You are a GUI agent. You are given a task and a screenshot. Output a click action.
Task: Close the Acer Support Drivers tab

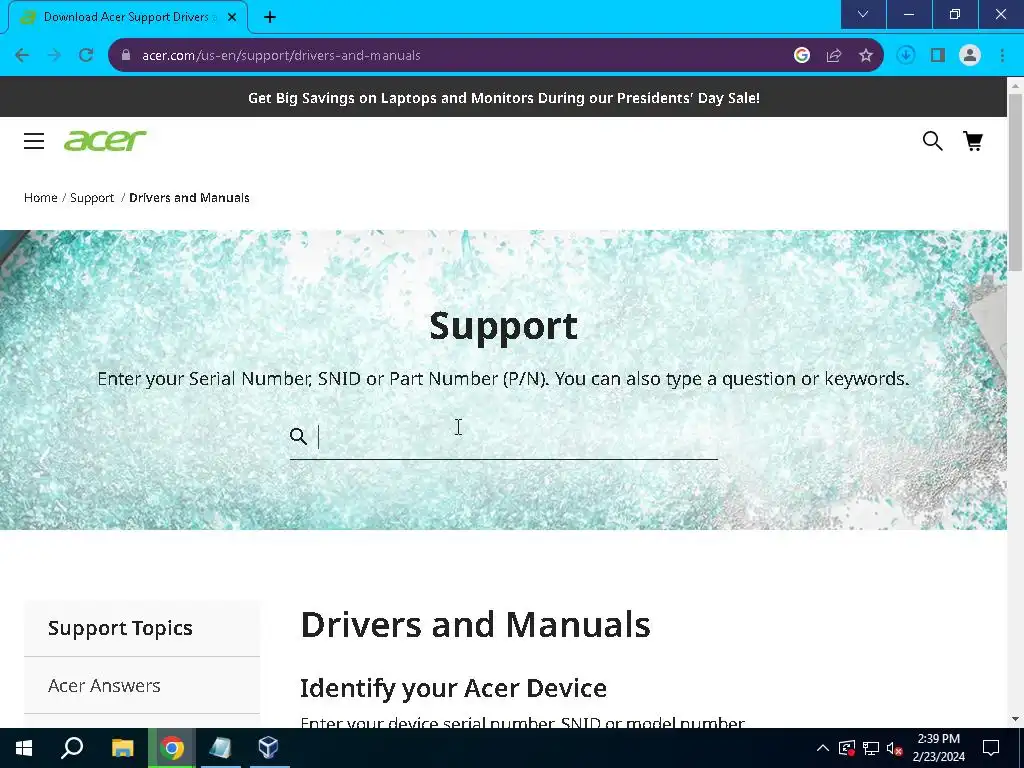point(232,17)
